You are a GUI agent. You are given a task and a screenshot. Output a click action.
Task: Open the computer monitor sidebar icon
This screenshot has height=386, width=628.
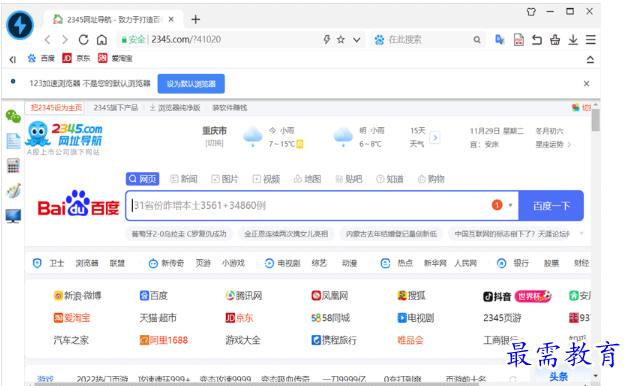pyautogui.click(x=13, y=216)
